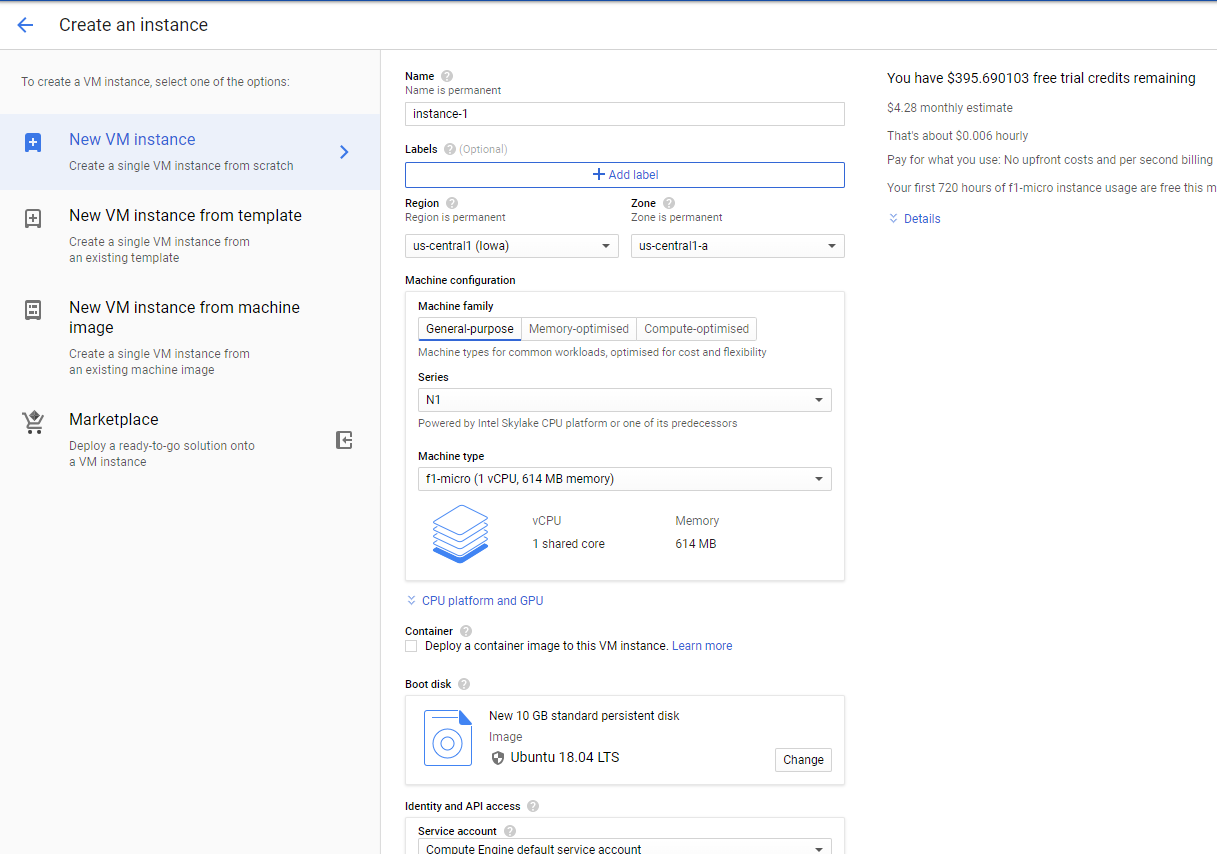The height and width of the screenshot is (854, 1217).
Task: Open the Machine type dropdown f1-micro
Action: coord(625,479)
